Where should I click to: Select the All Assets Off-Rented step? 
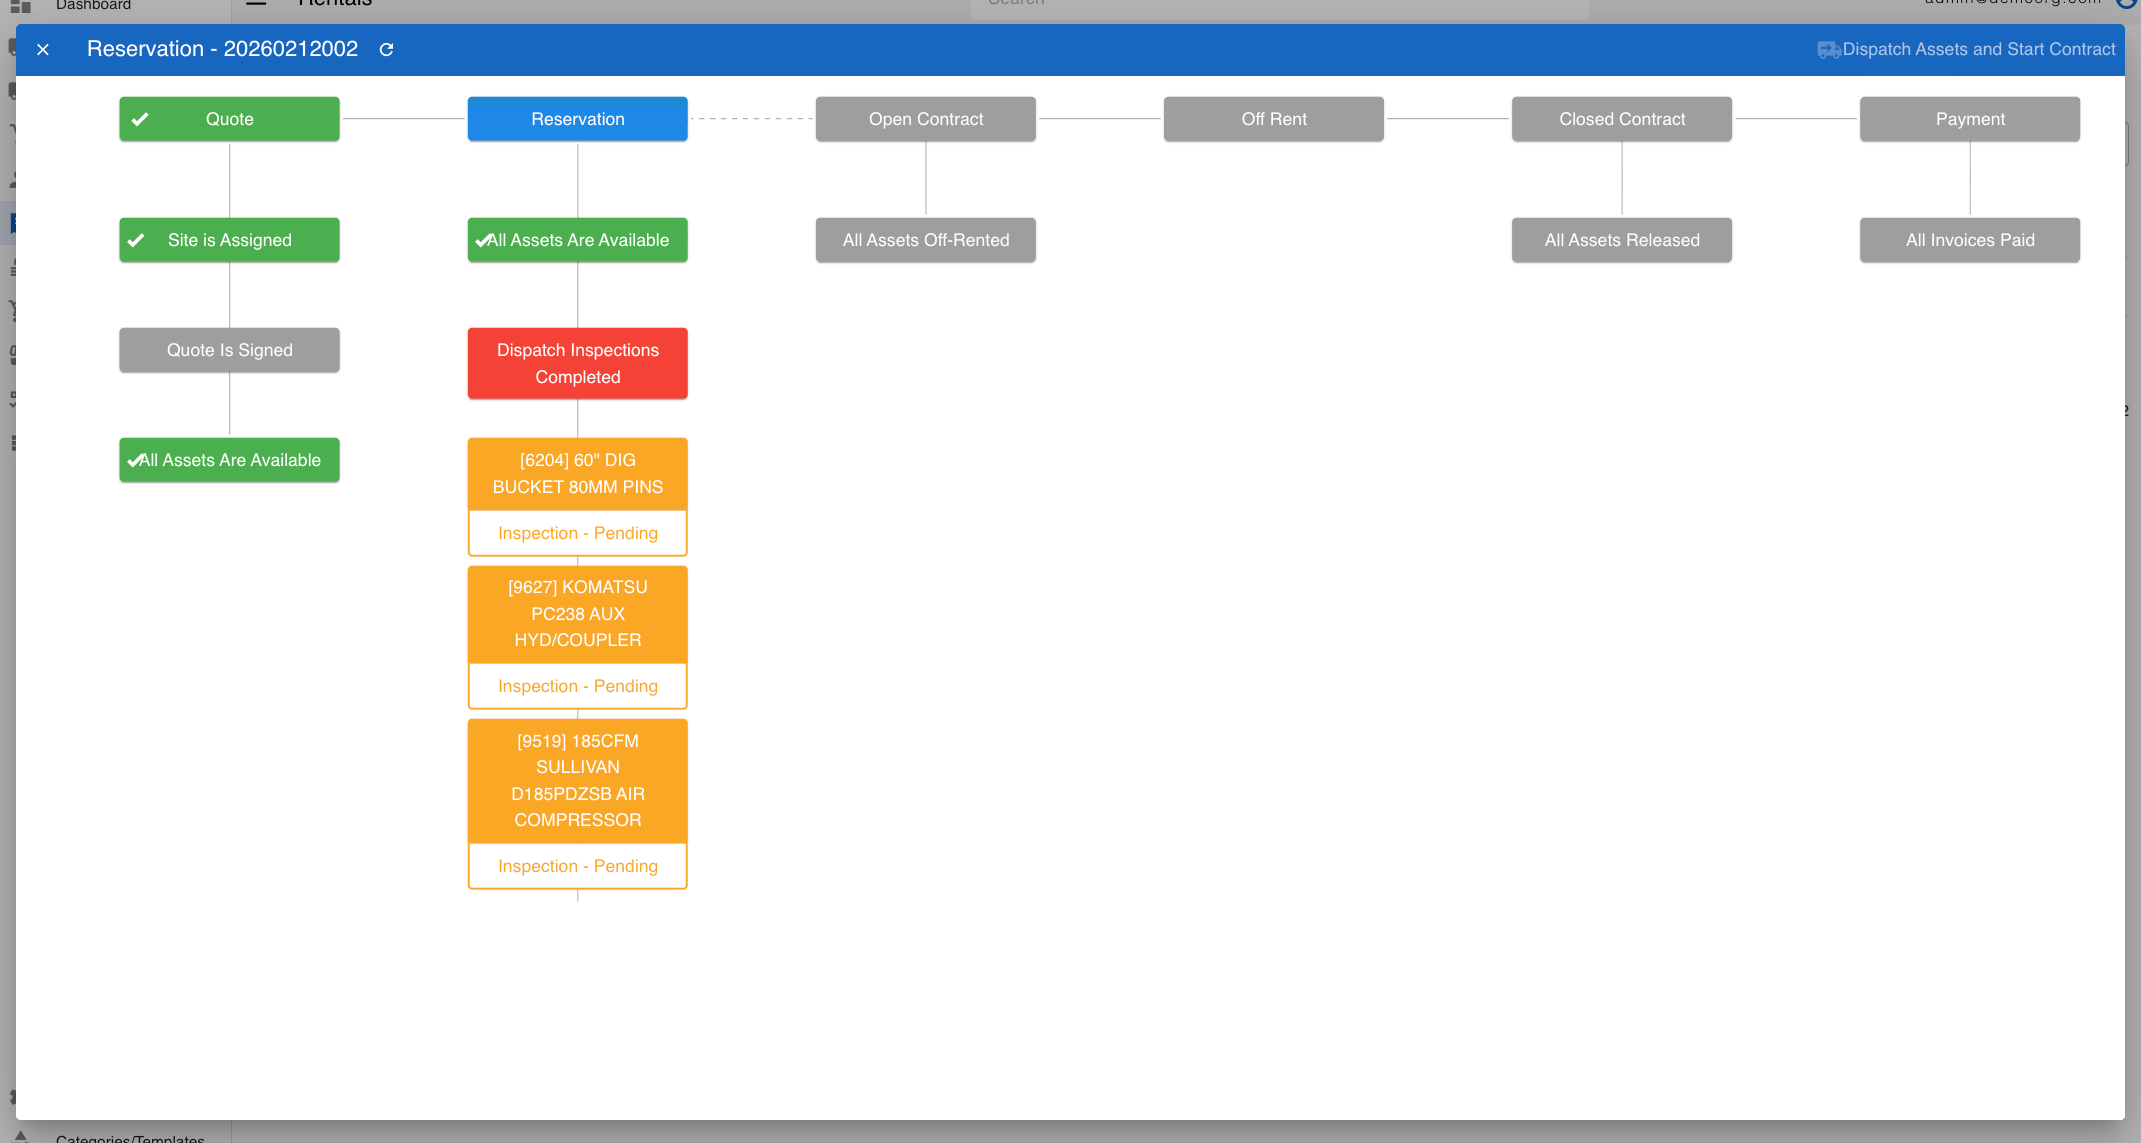pos(925,240)
